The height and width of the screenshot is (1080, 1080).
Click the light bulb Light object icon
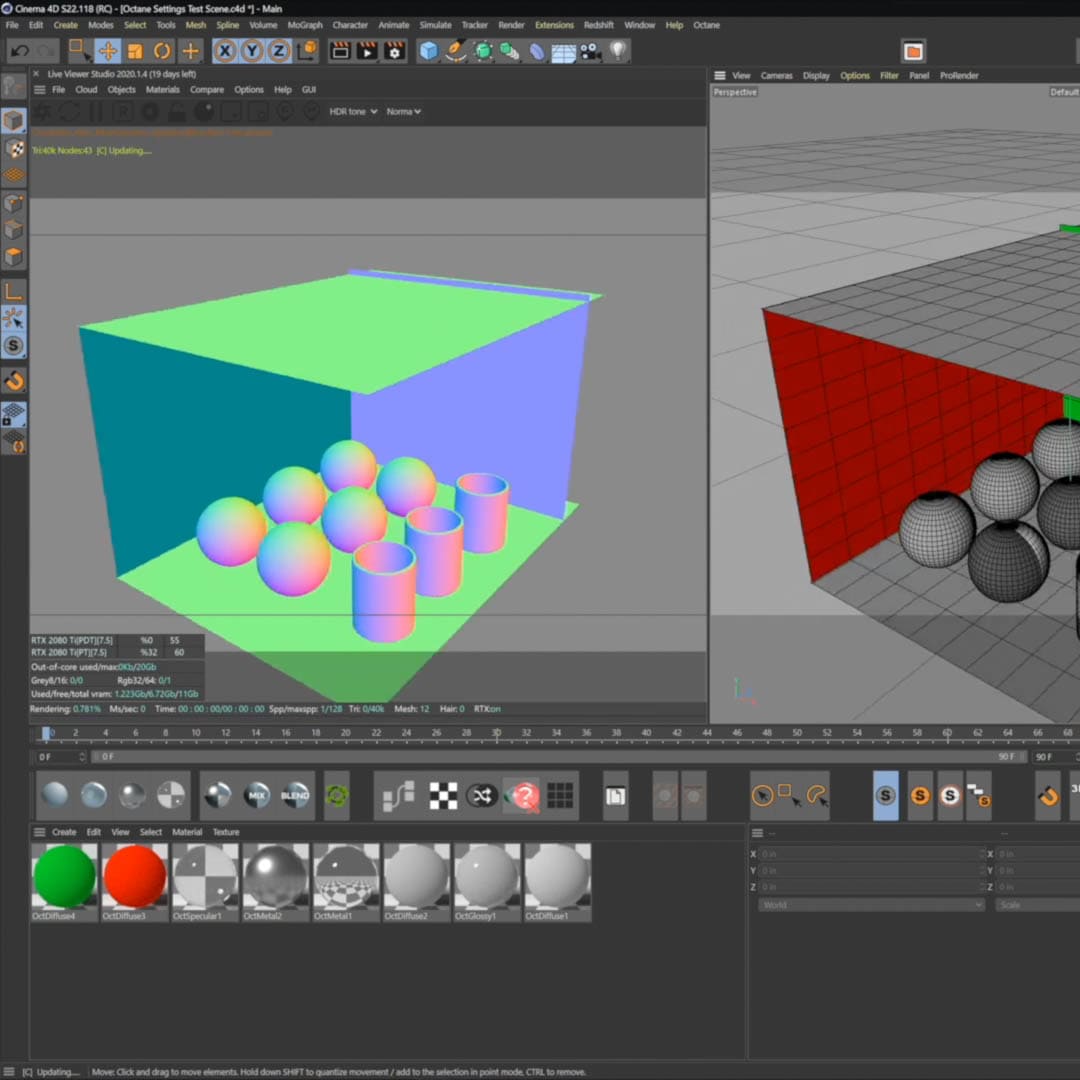pyautogui.click(x=618, y=50)
